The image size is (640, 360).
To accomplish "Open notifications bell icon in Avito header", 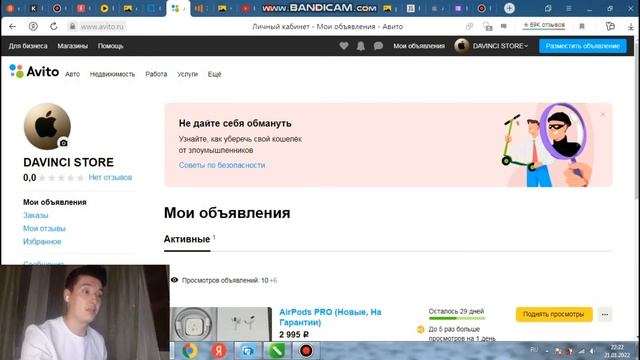I will (361, 46).
